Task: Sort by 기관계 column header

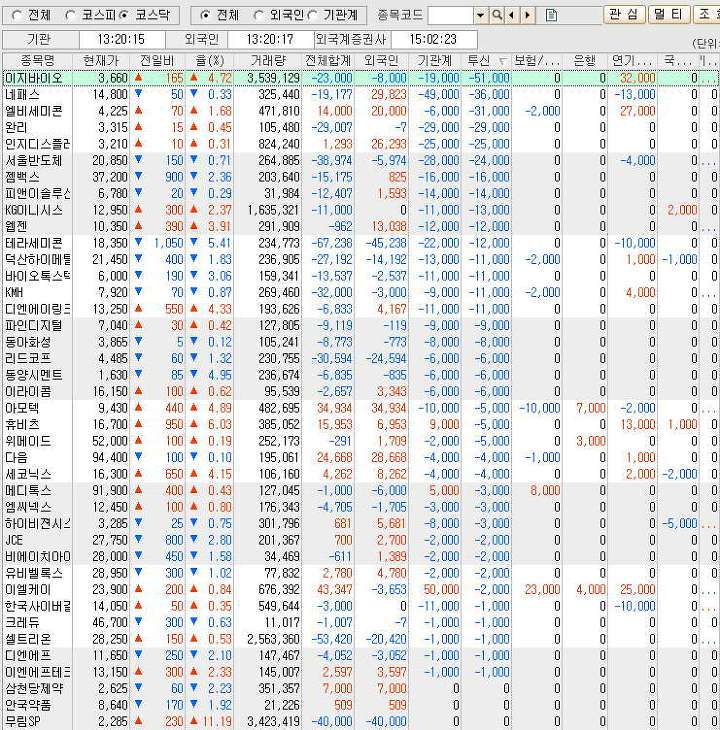Action: pyautogui.click(x=435, y=61)
